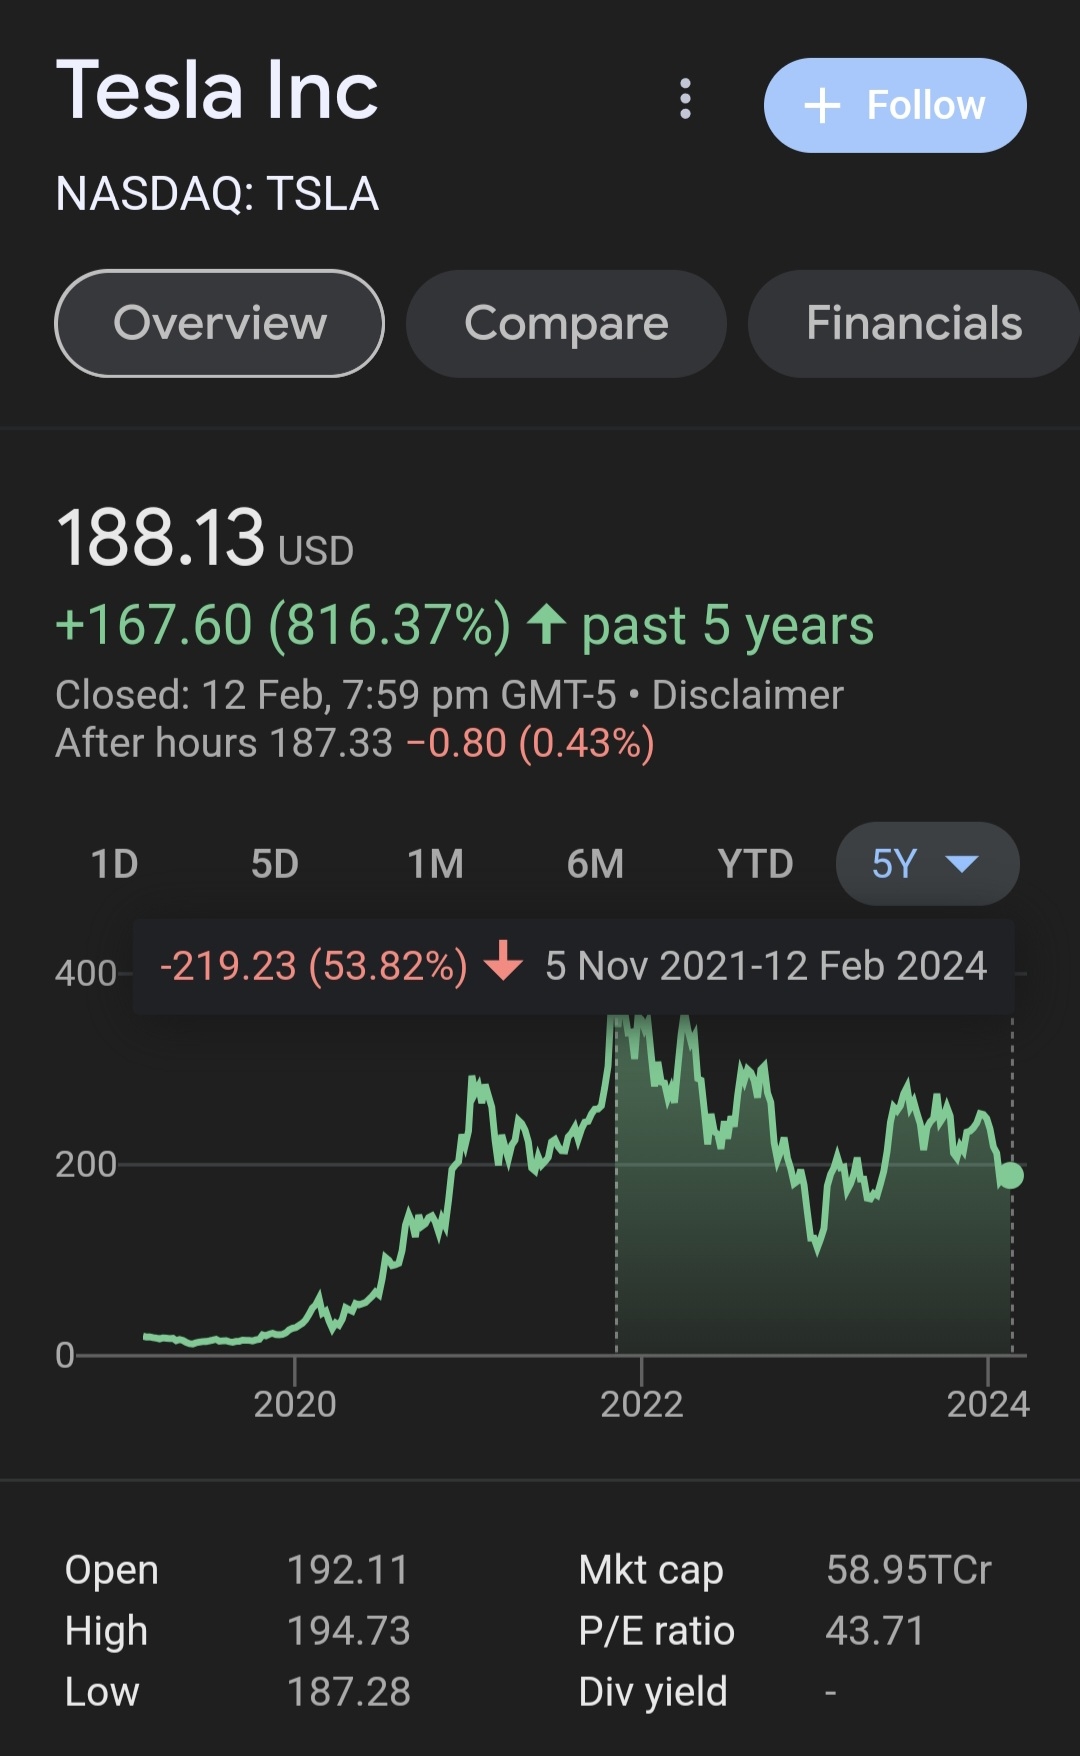Click the red down arrow in the chart tooltip
1080x1756 pixels.
click(x=503, y=961)
